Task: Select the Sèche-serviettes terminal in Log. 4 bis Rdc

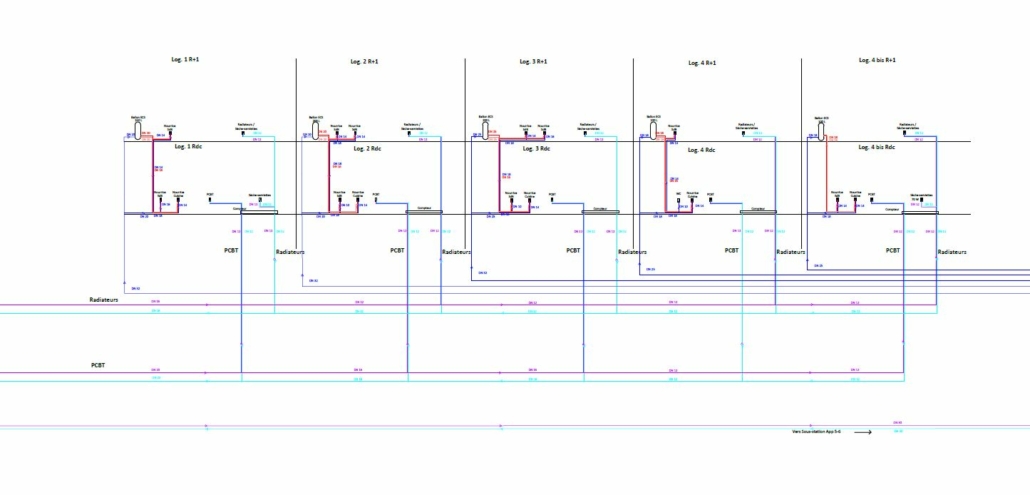Action: point(922,200)
